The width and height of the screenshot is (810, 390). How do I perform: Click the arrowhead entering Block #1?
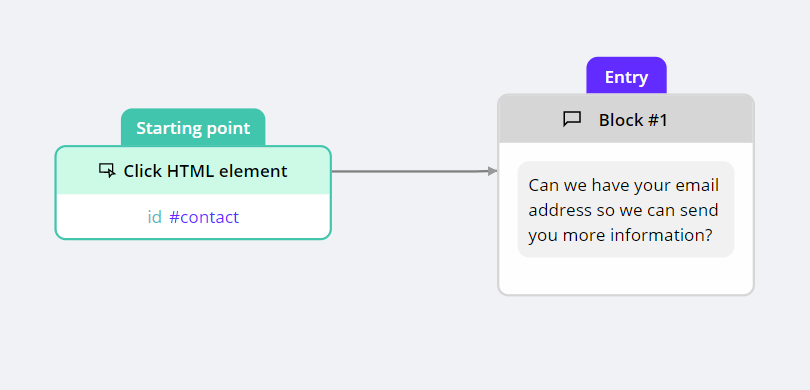[x=492, y=171]
